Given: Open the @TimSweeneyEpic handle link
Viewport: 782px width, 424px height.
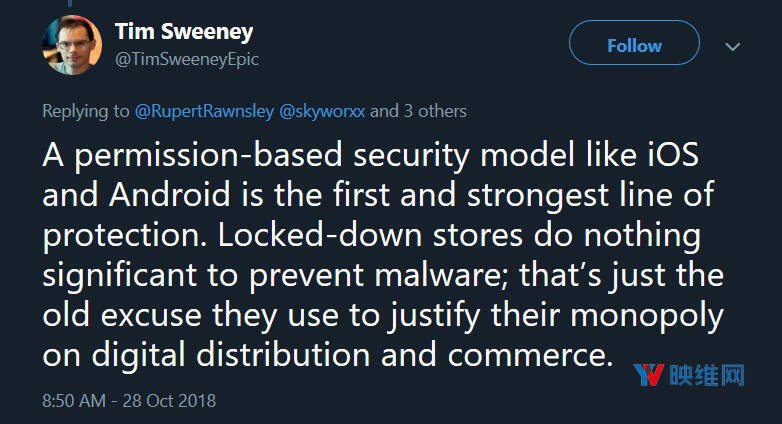Looking at the screenshot, I should [187, 59].
